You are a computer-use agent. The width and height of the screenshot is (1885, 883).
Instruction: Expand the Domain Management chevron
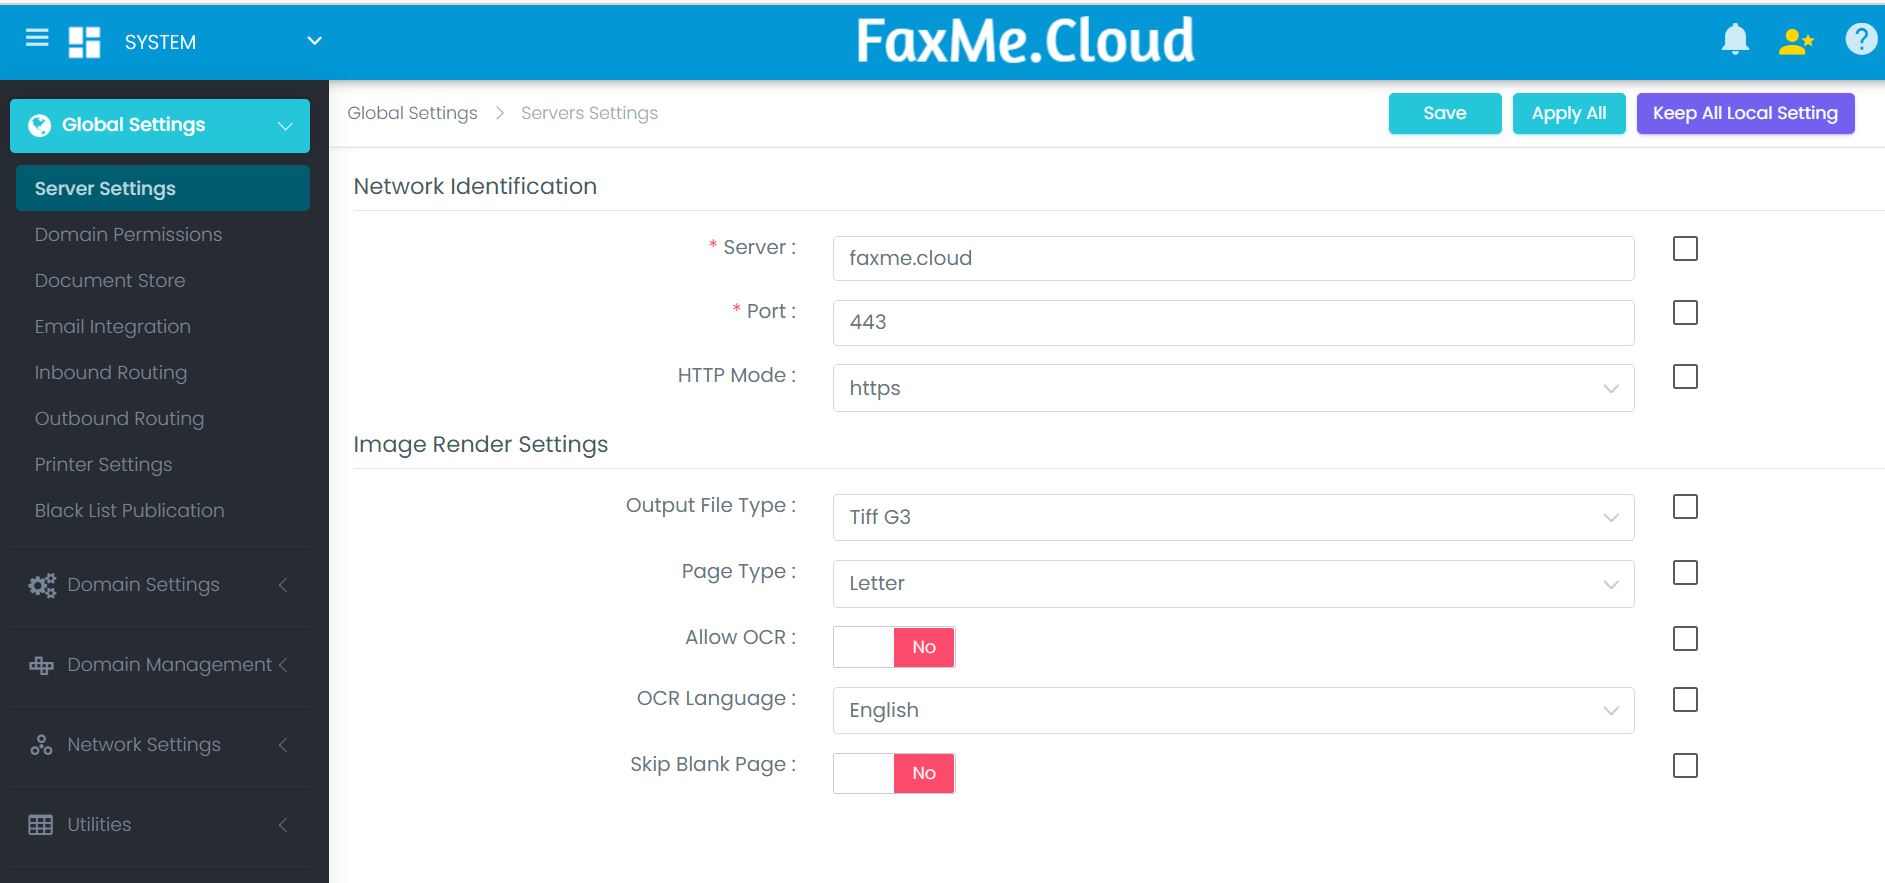tap(283, 665)
